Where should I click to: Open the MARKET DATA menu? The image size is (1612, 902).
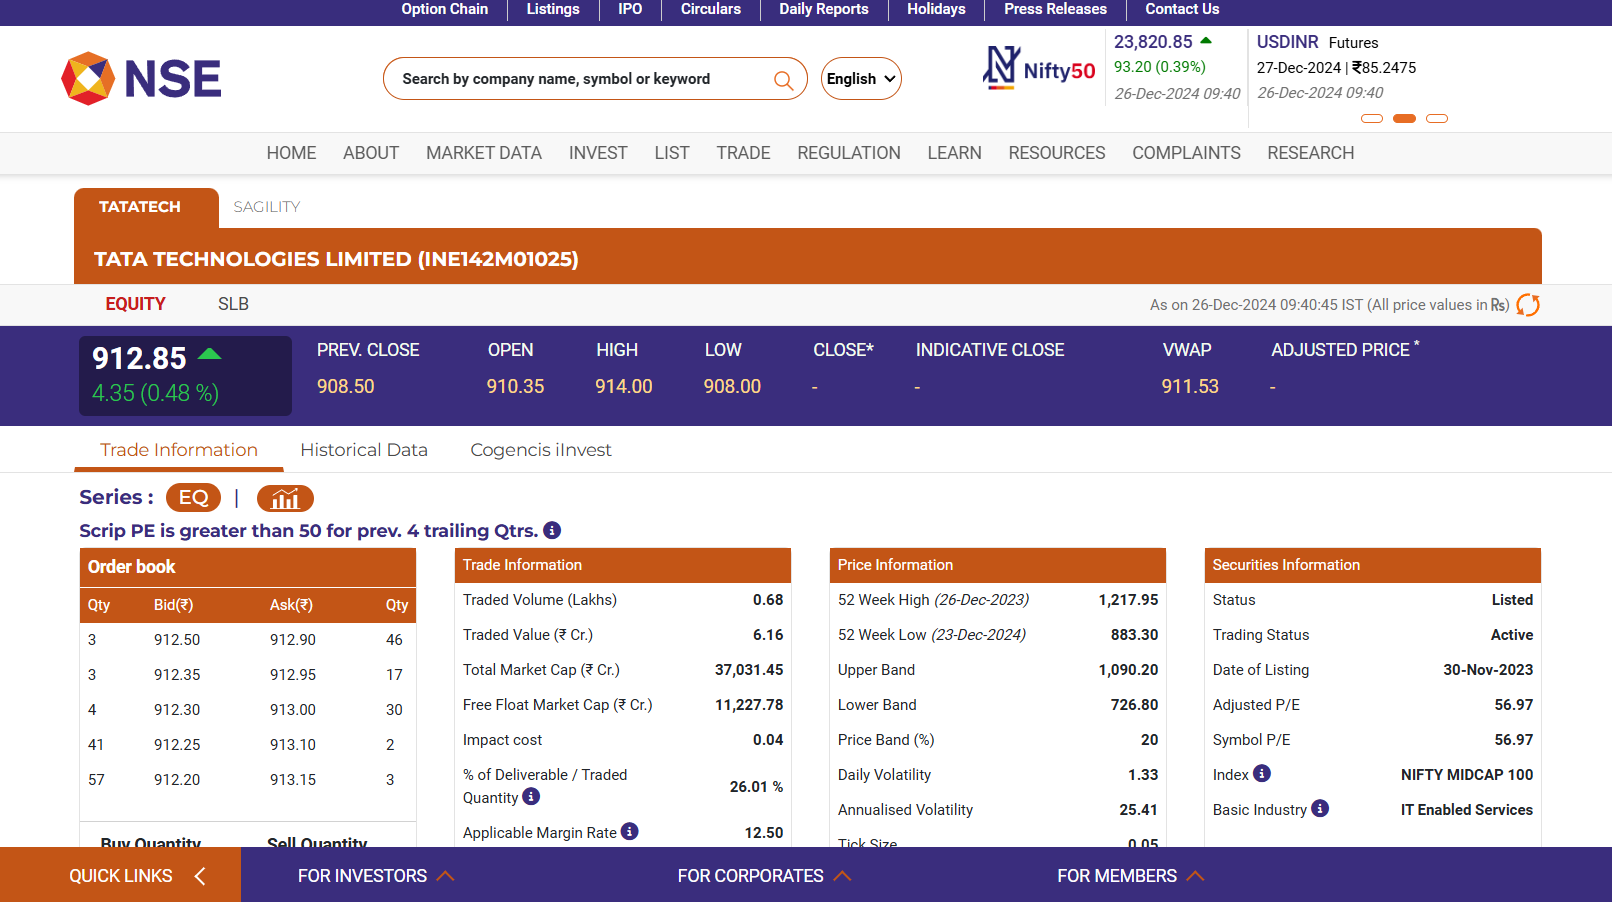(484, 153)
